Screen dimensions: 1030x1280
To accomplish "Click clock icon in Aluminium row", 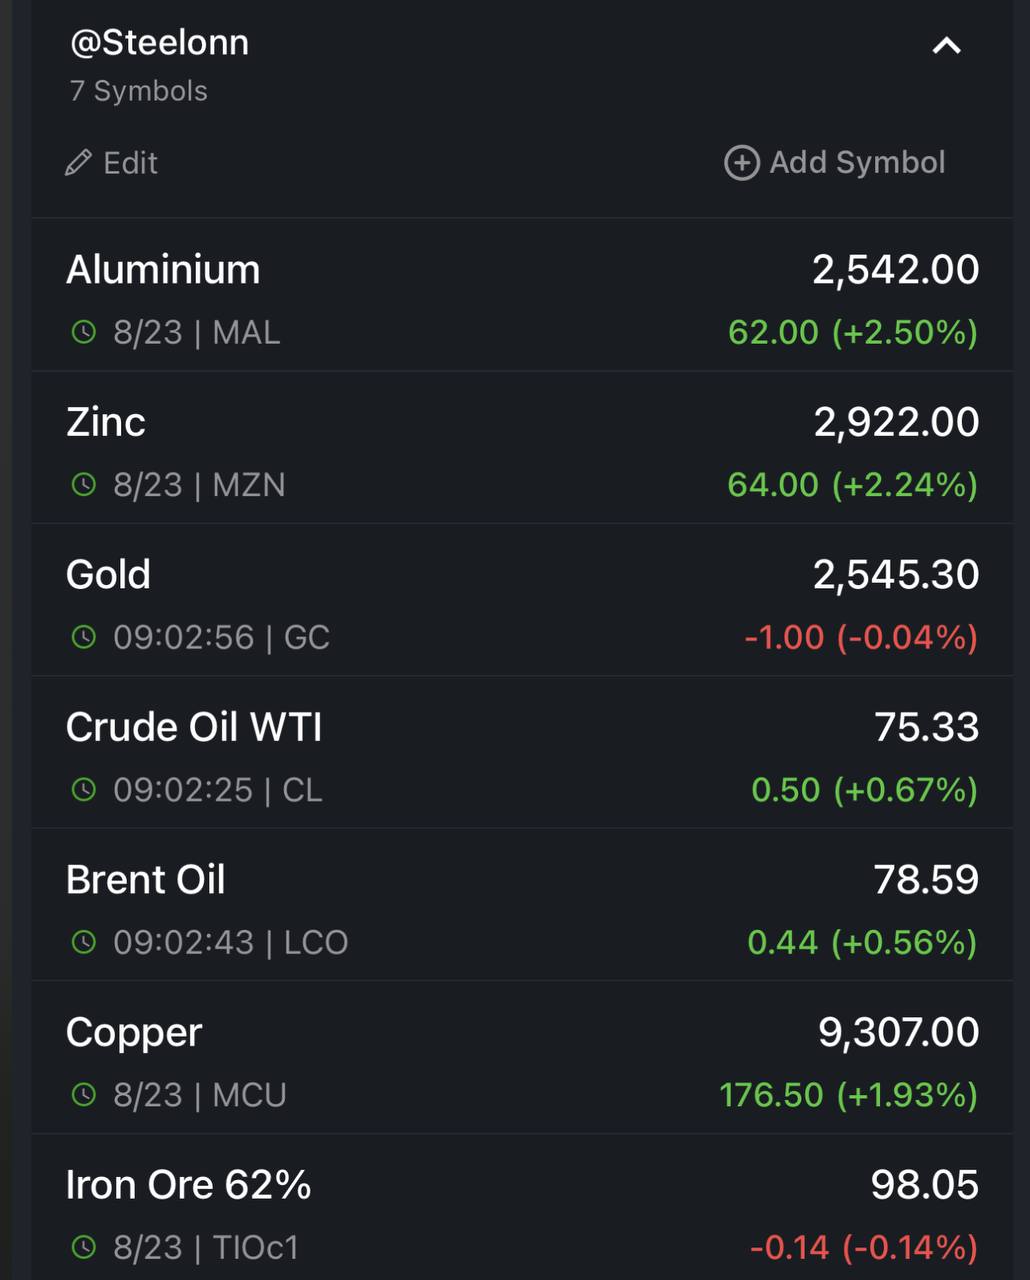I will (x=84, y=332).
